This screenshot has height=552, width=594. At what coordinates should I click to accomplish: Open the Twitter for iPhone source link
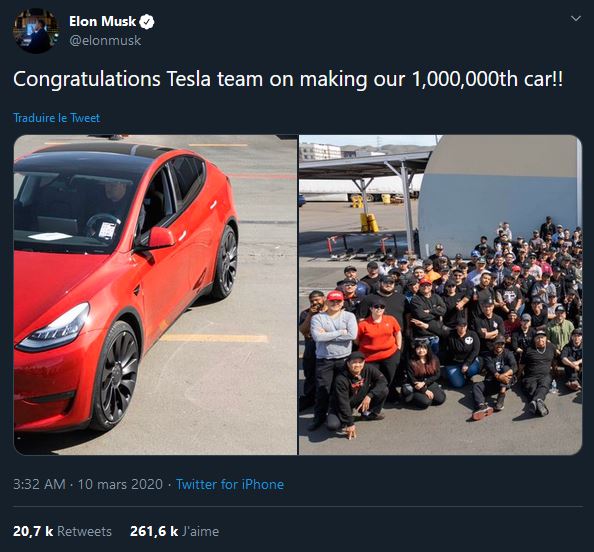(230, 484)
